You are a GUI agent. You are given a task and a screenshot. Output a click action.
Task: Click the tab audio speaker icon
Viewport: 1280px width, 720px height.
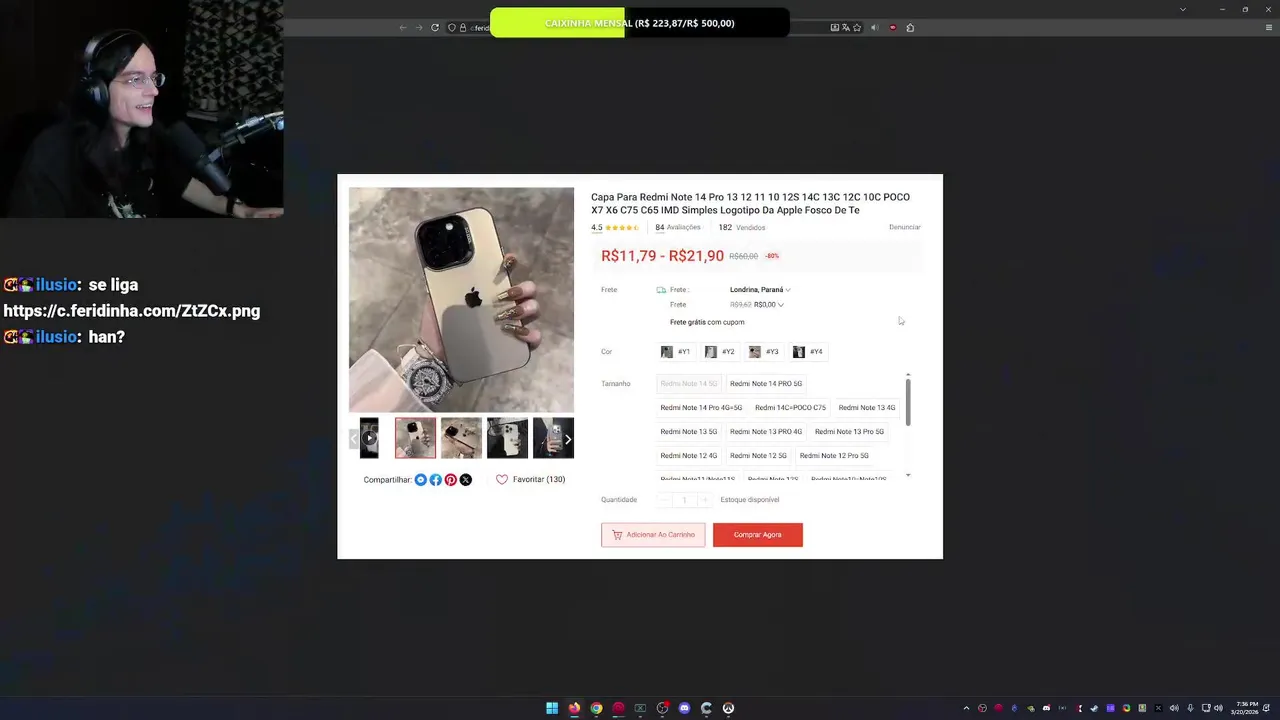click(874, 27)
